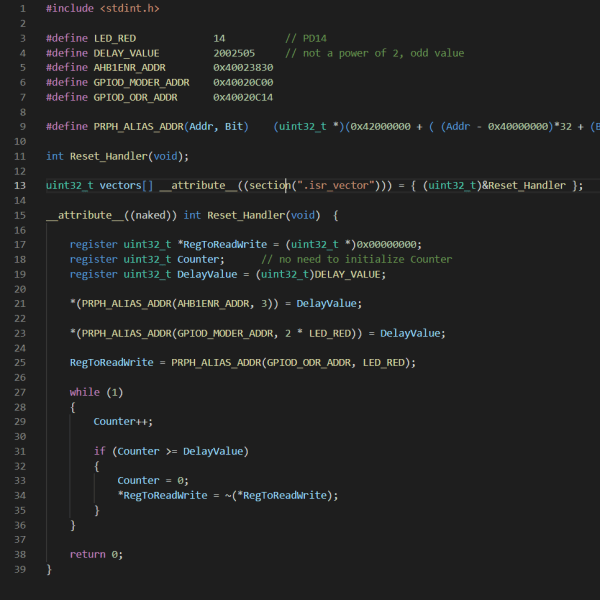Click line number 1 in the gutter

[x=23, y=8]
